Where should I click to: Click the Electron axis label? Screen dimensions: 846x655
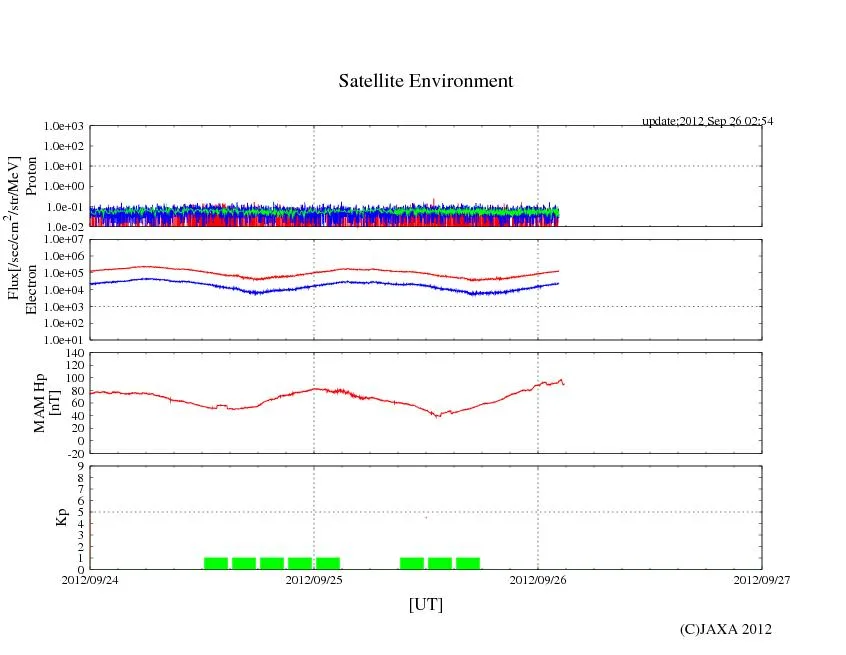click(x=31, y=289)
